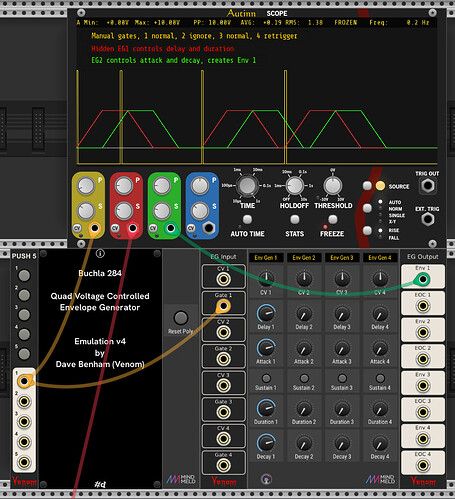Toggle the scope STATS button
Screen dimensions: 455x499
click(x=294, y=219)
